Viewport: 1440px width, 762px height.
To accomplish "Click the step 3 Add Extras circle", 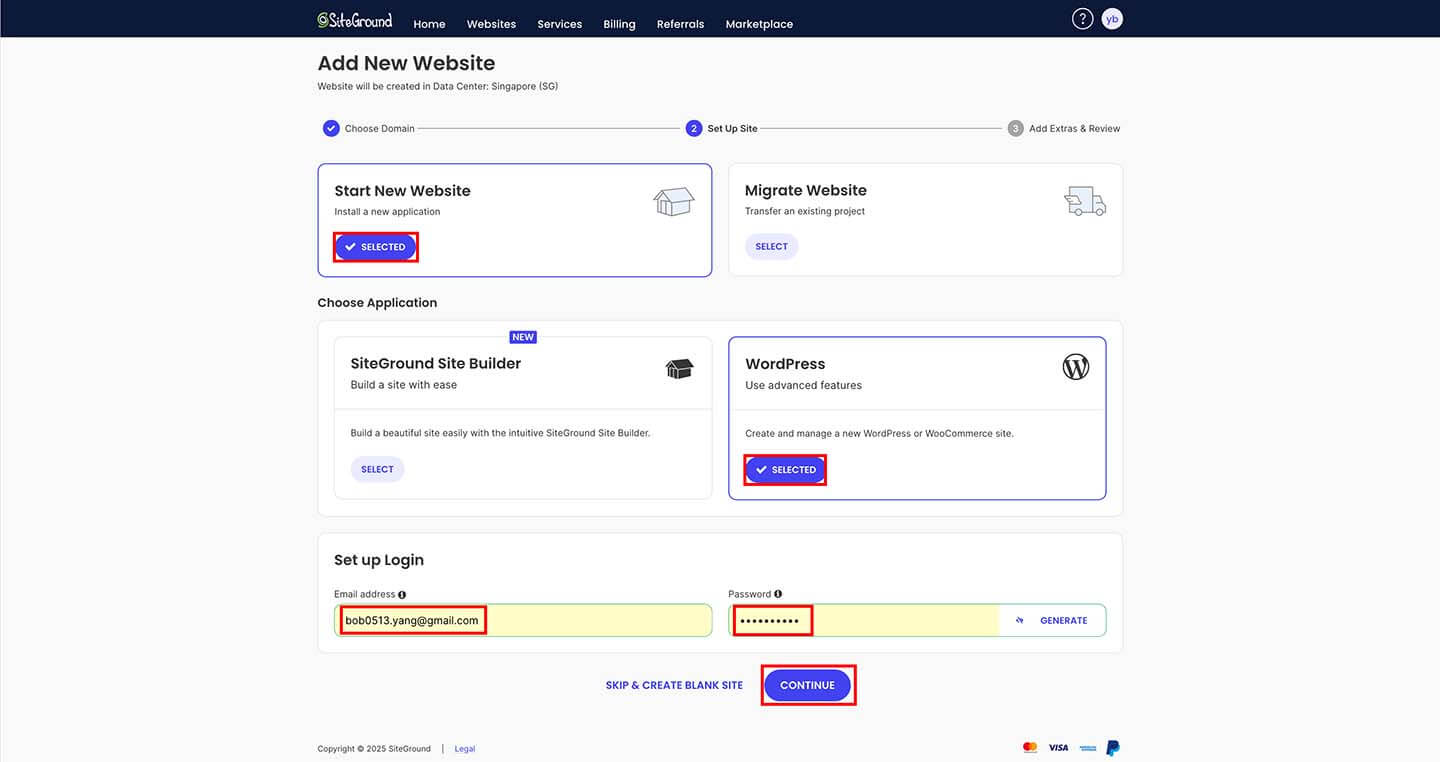I will (1015, 128).
